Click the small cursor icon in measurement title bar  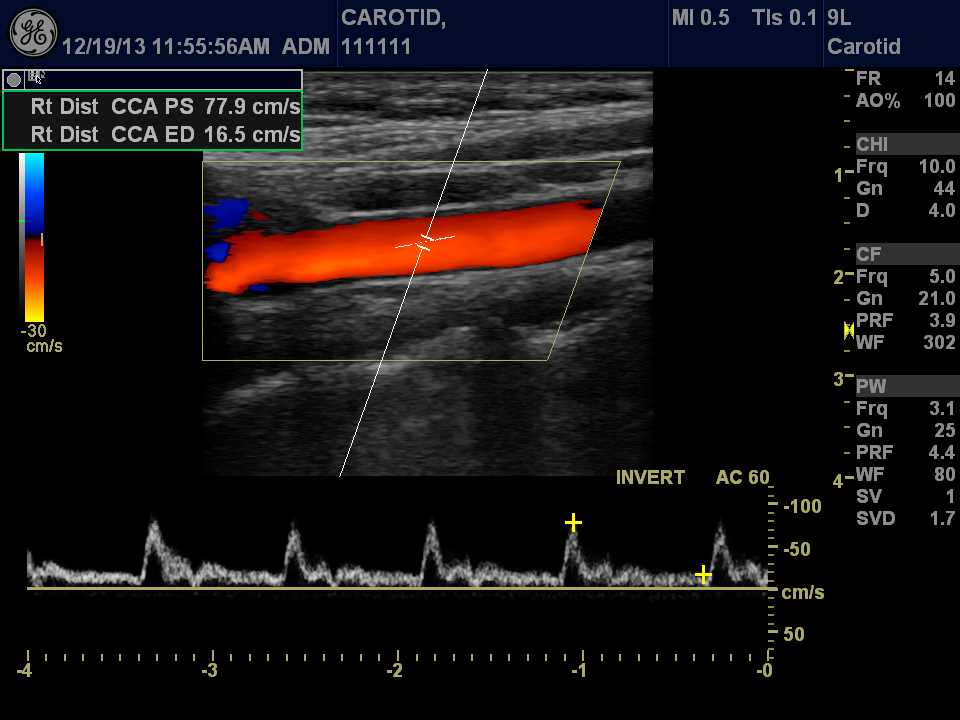pyautogui.click(x=35, y=77)
